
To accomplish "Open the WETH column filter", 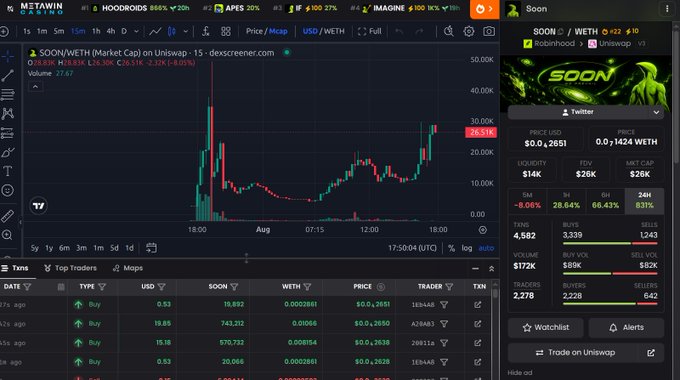I will (307, 286).
